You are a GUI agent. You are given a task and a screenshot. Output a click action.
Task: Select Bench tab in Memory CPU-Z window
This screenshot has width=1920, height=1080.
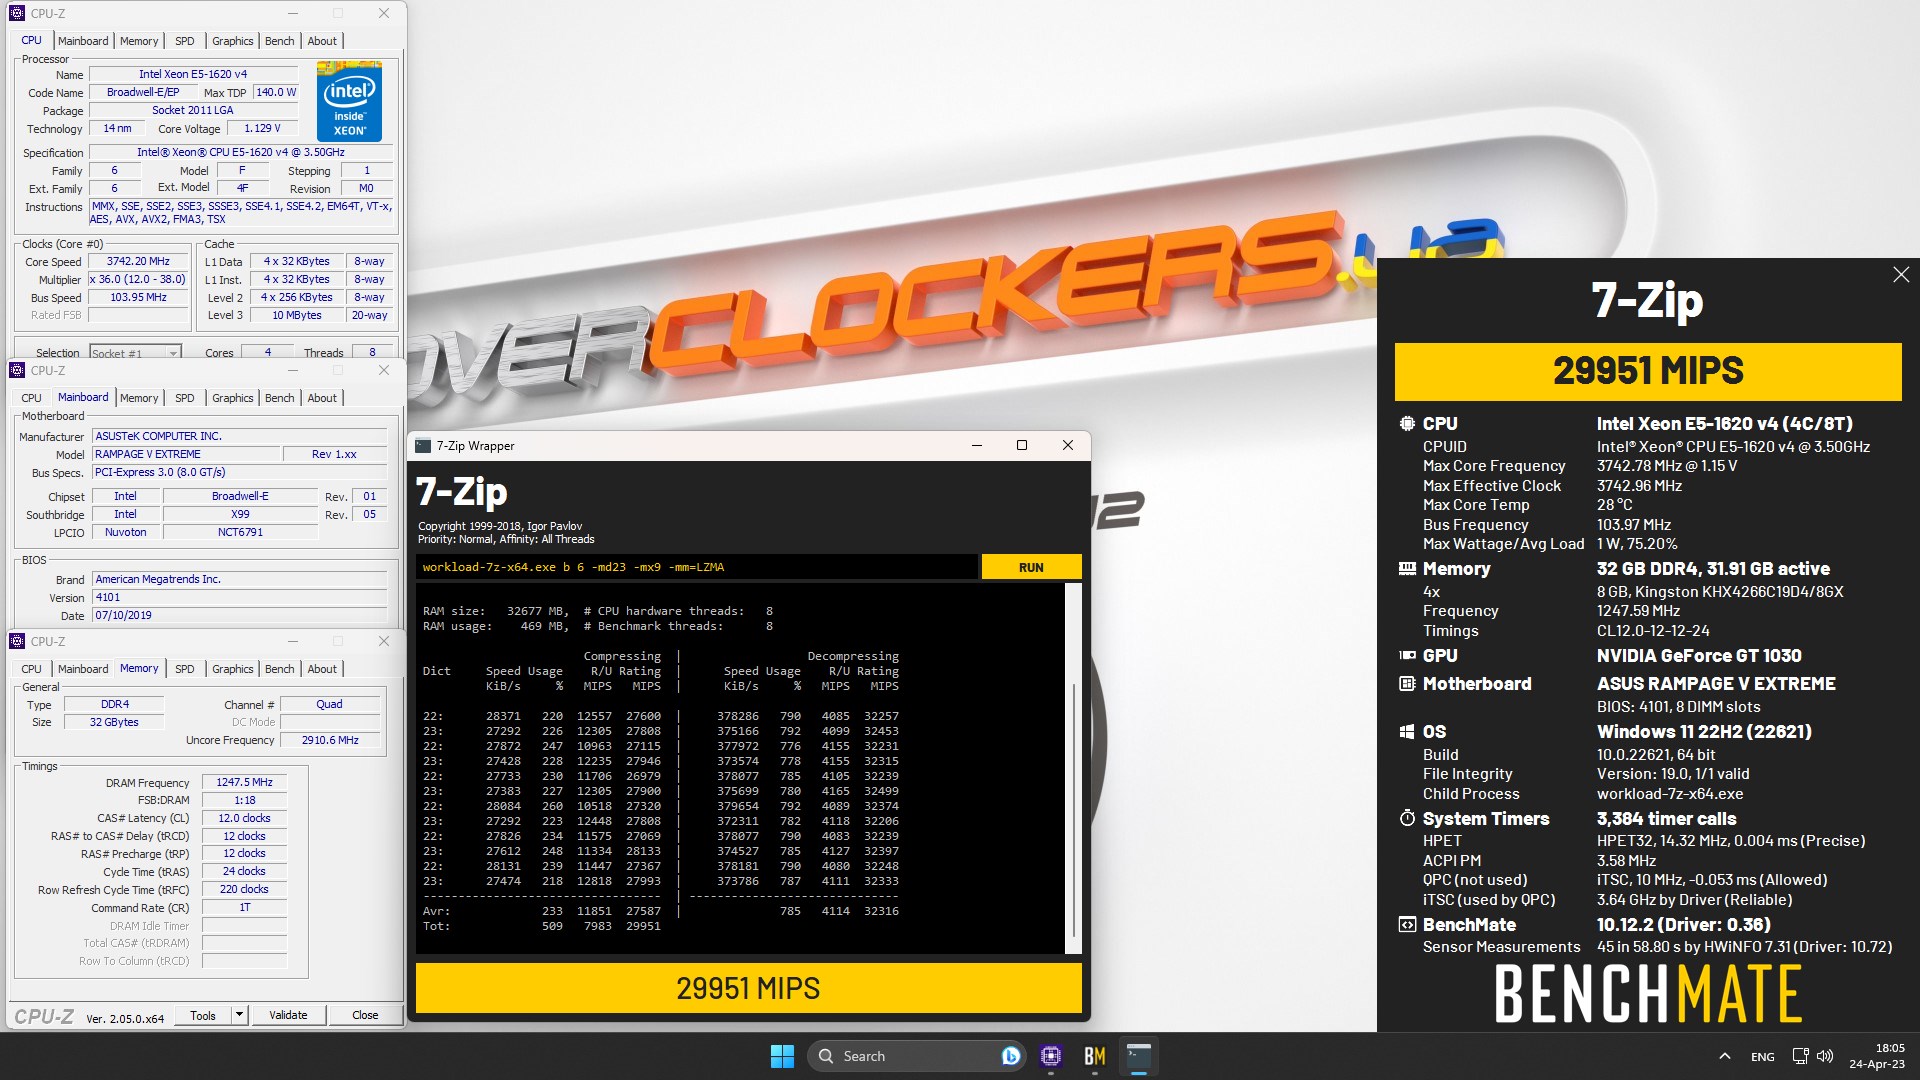tap(280, 669)
